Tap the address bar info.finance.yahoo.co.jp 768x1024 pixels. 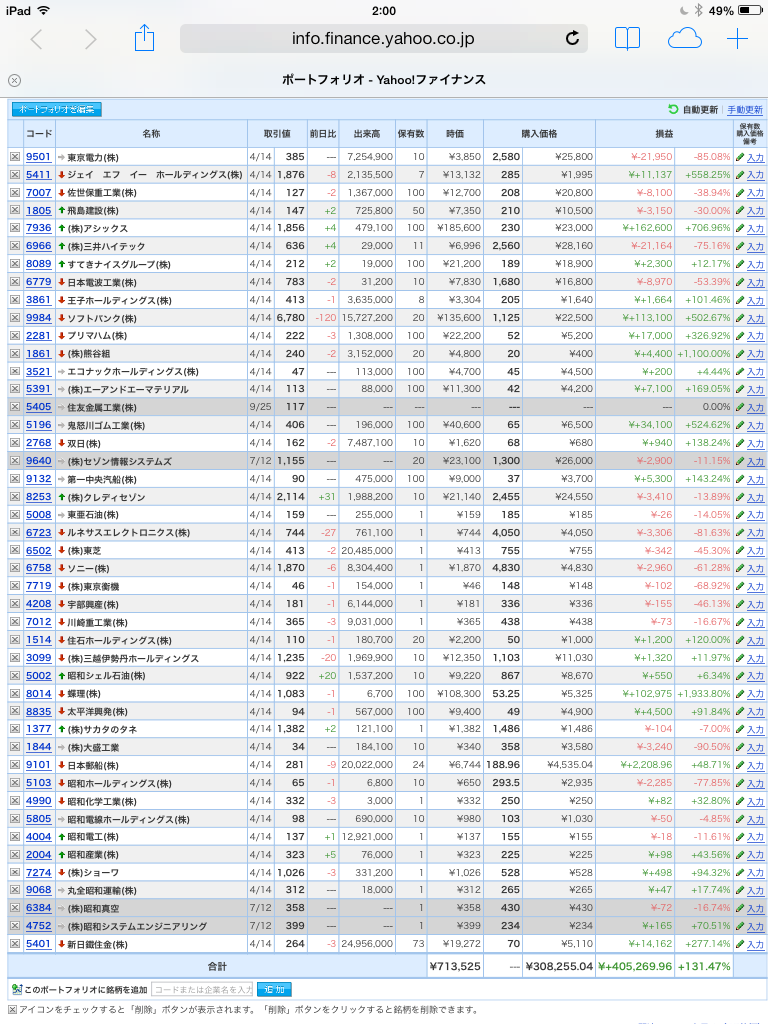383,39
